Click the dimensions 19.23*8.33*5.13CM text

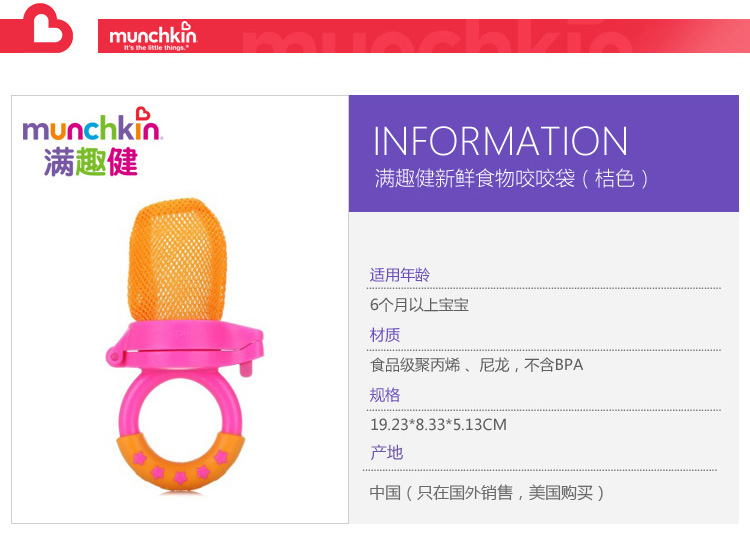click(x=438, y=425)
